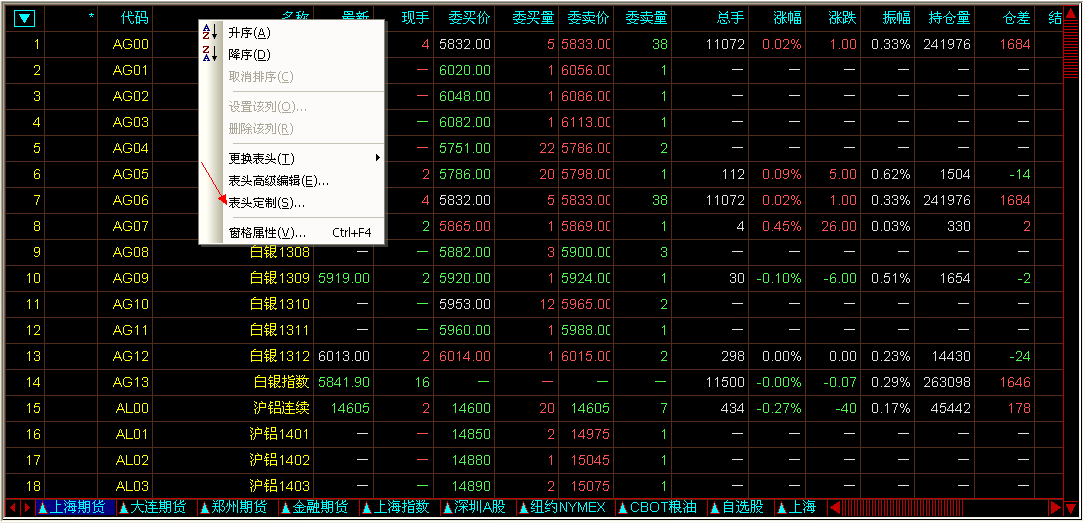Click the 委买价 column header
This screenshot has height=523, width=1085.
(469, 19)
